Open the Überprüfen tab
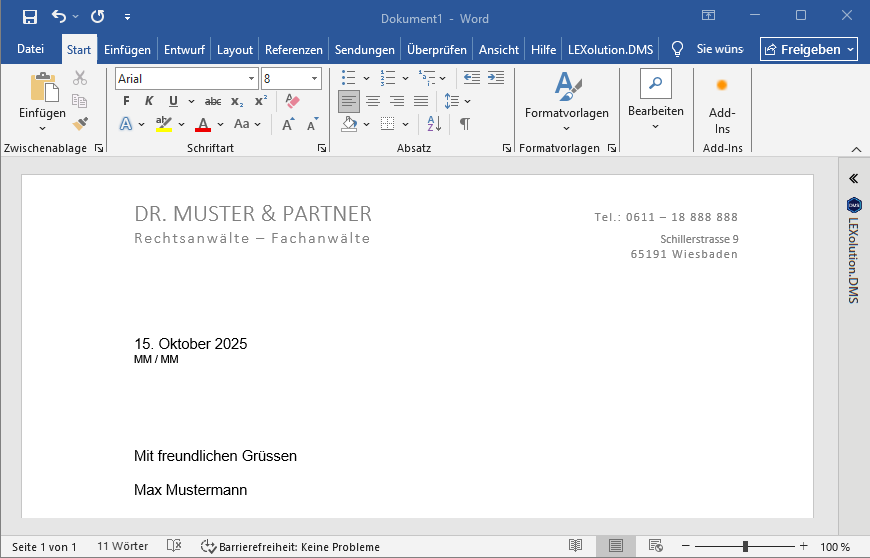870x558 pixels. [437, 50]
